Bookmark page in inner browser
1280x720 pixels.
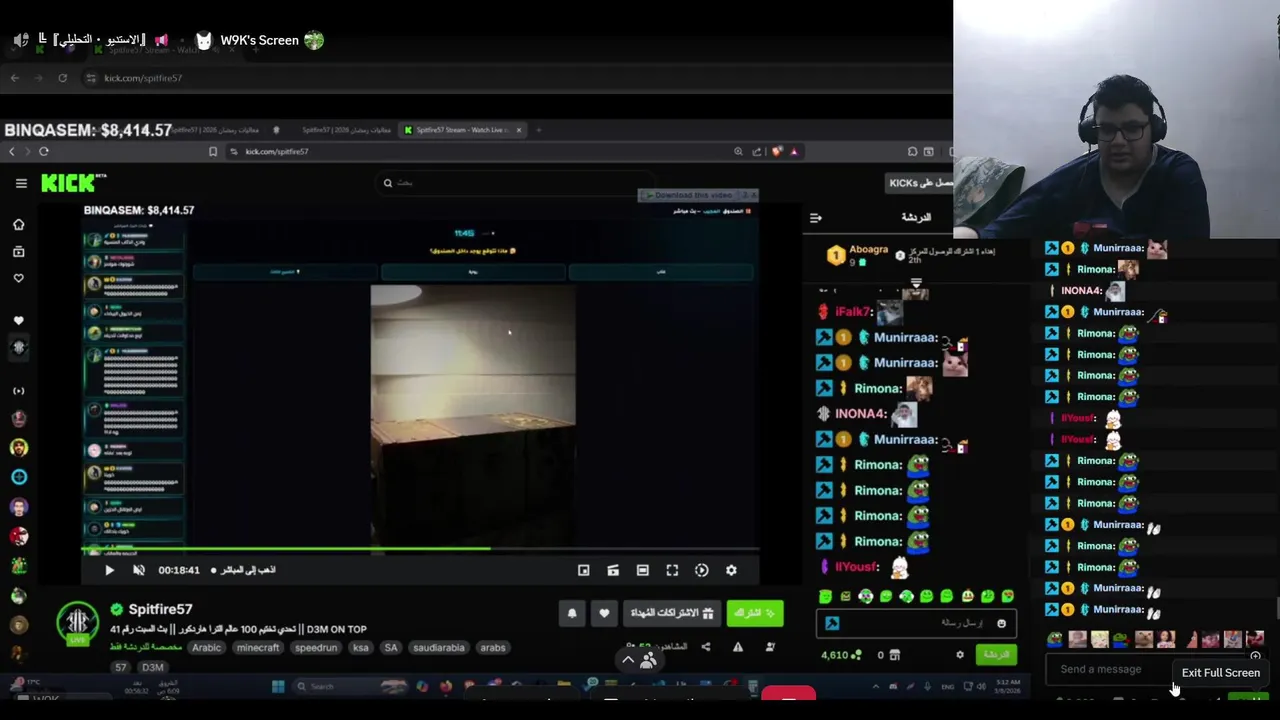[213, 151]
